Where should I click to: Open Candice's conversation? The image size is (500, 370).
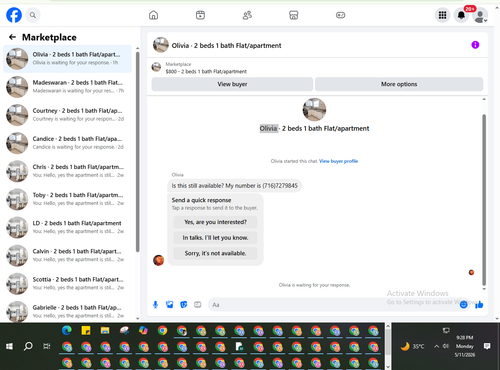click(x=67, y=143)
